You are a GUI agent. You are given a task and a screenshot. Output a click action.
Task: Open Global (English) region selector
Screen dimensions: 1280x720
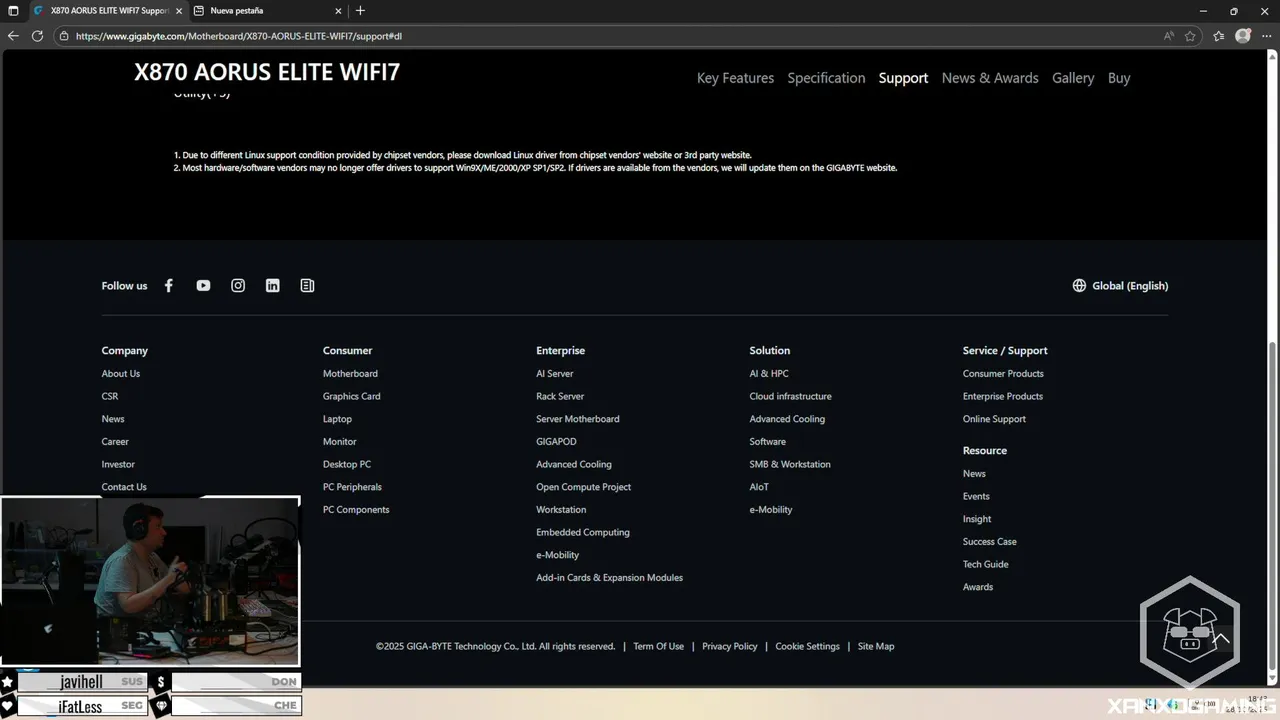point(1120,286)
